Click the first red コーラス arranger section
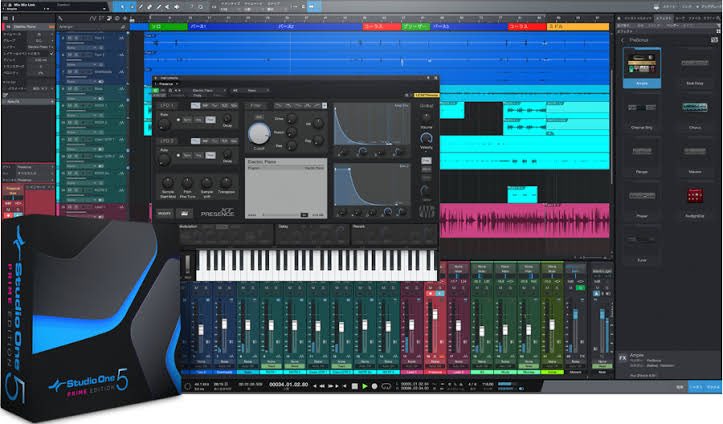 pos(381,27)
